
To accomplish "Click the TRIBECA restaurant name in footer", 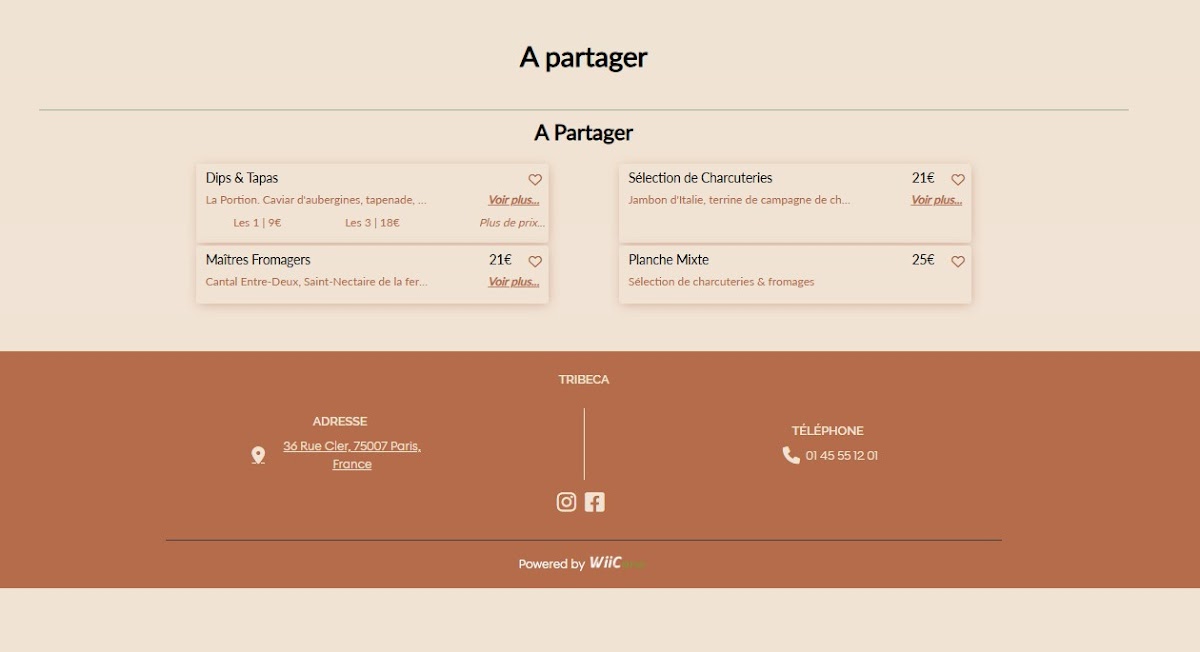I will coord(584,380).
